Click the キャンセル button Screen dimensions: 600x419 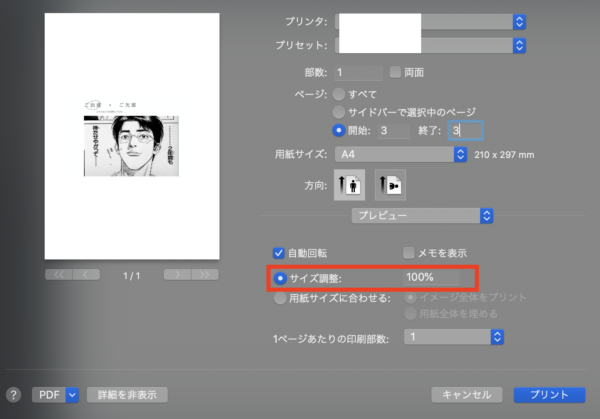point(467,395)
